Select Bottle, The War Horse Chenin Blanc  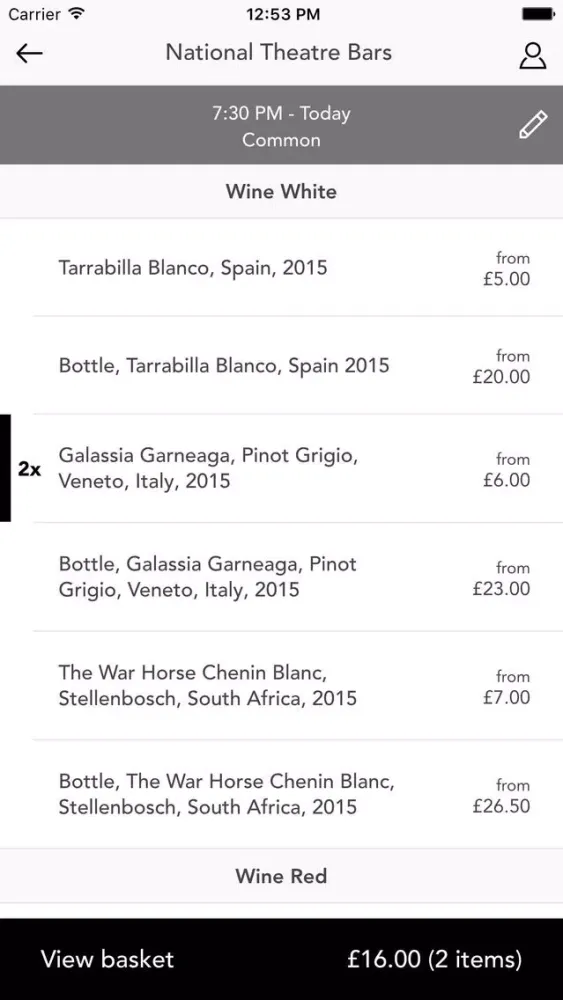281,794
